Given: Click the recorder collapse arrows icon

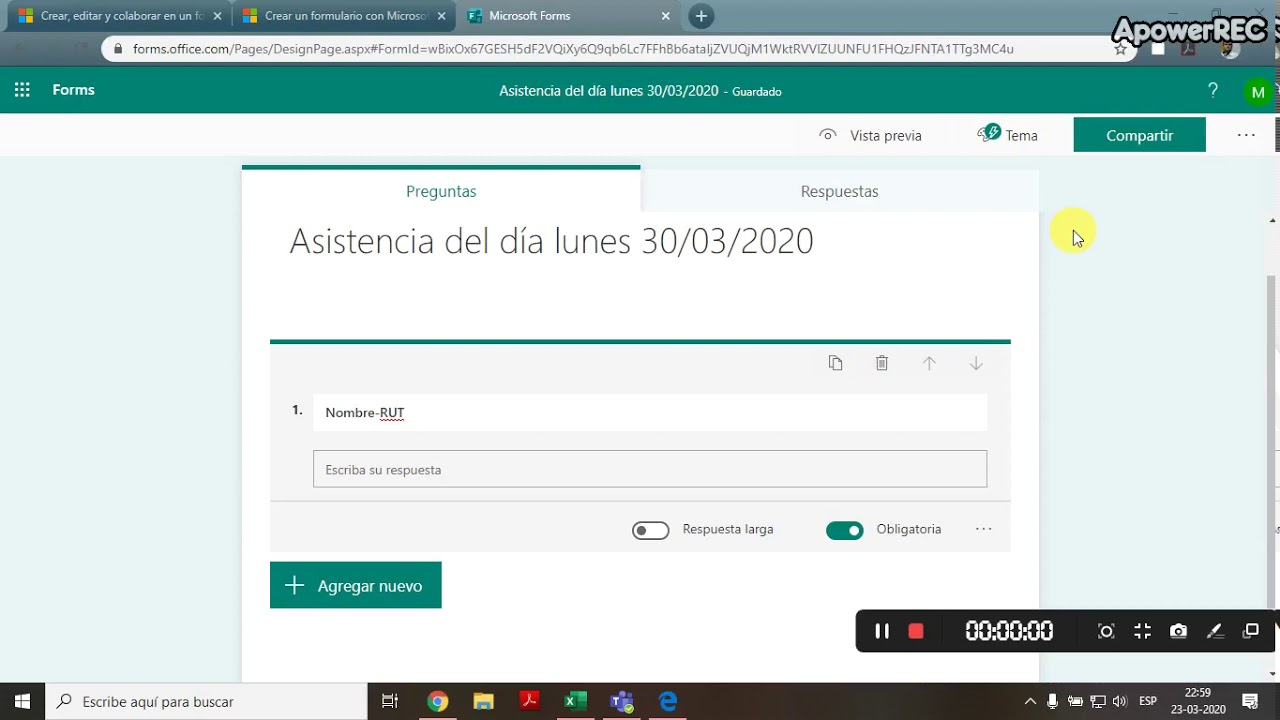Looking at the screenshot, I should point(1142,631).
